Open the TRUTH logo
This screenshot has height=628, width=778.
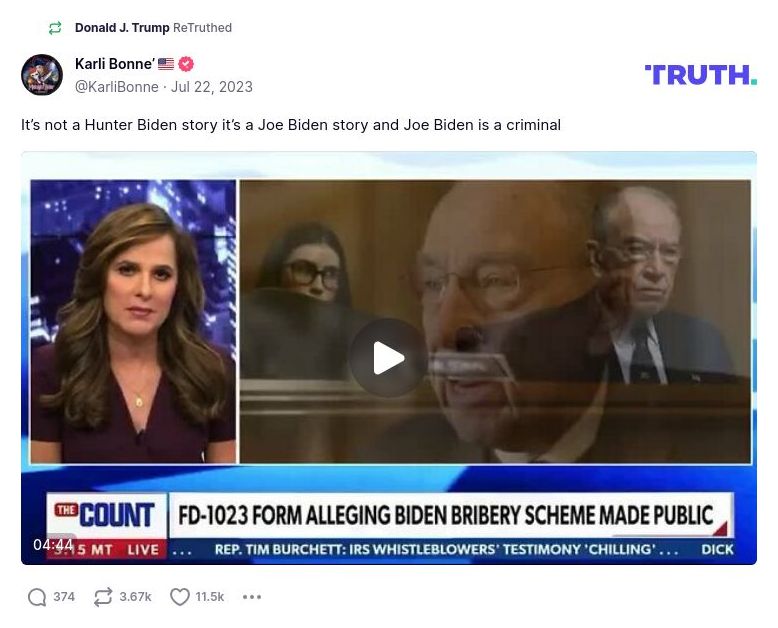[x=701, y=75]
